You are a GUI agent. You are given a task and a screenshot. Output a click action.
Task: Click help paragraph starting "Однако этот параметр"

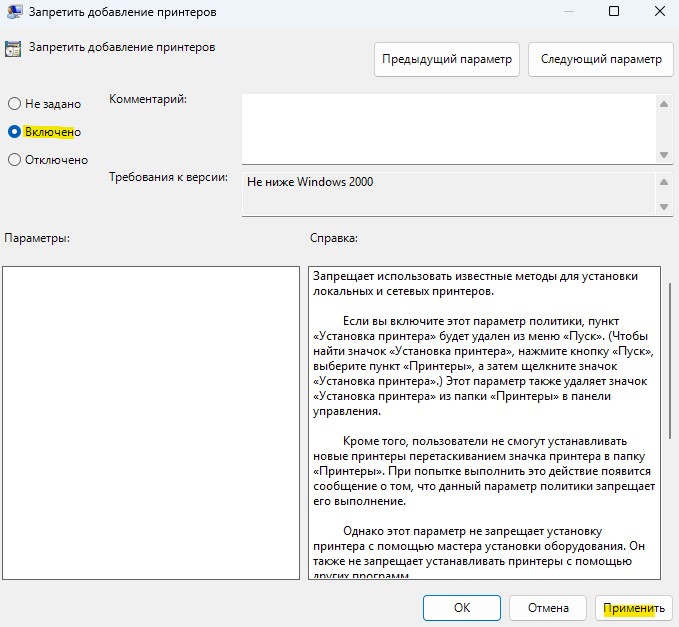pos(479,553)
